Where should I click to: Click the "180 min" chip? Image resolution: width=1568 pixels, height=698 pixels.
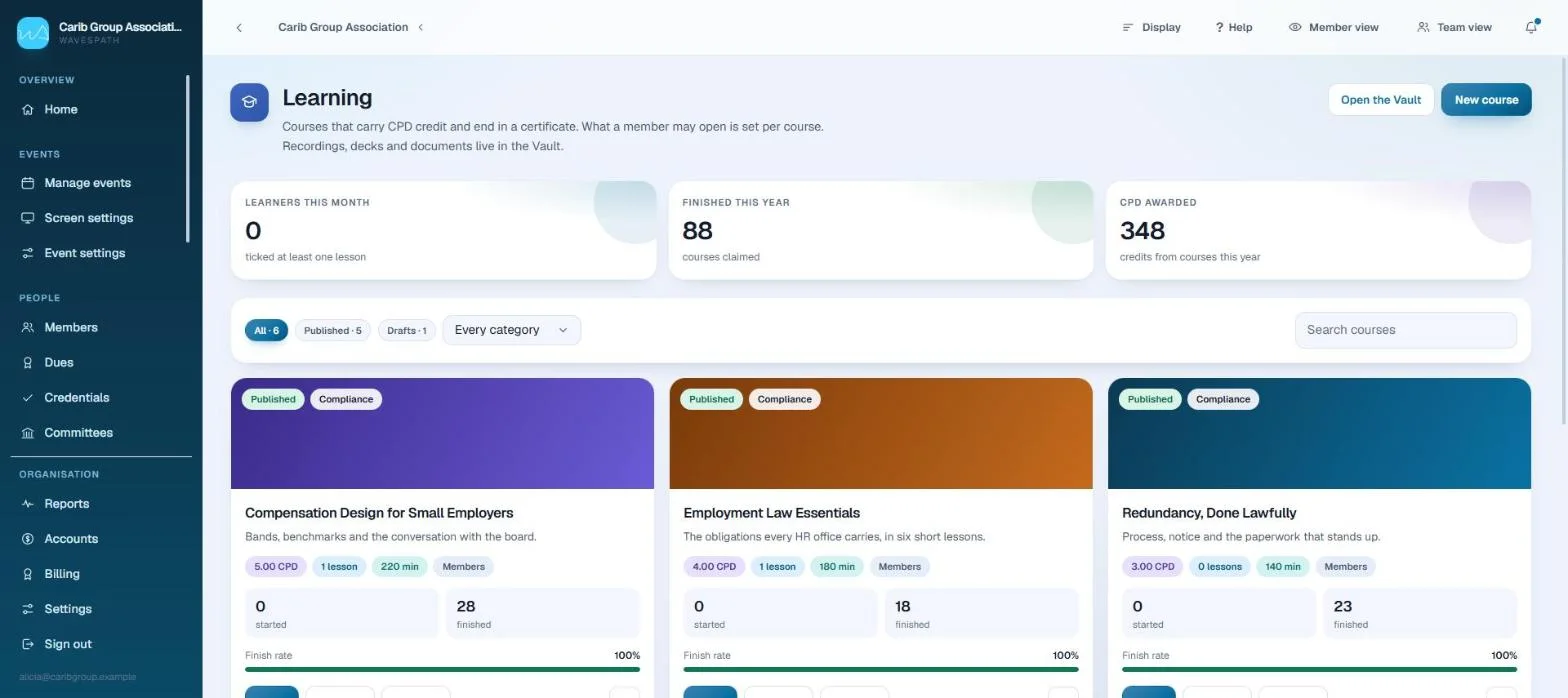(837, 566)
